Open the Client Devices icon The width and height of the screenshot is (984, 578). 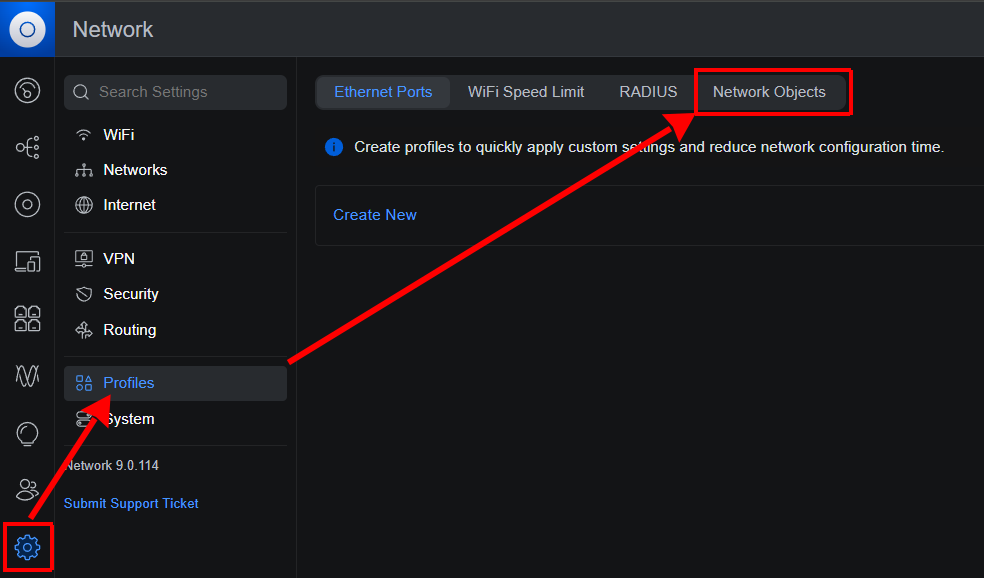(27, 261)
